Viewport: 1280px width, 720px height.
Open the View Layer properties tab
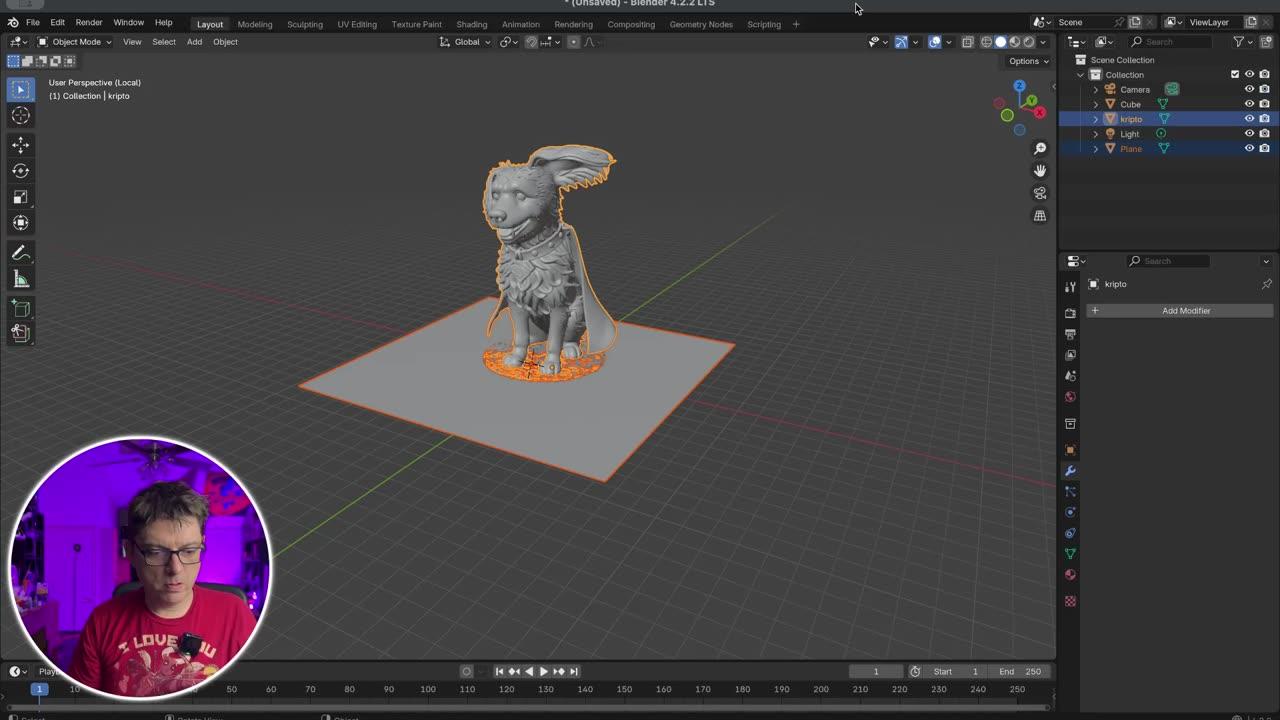click(1070, 355)
